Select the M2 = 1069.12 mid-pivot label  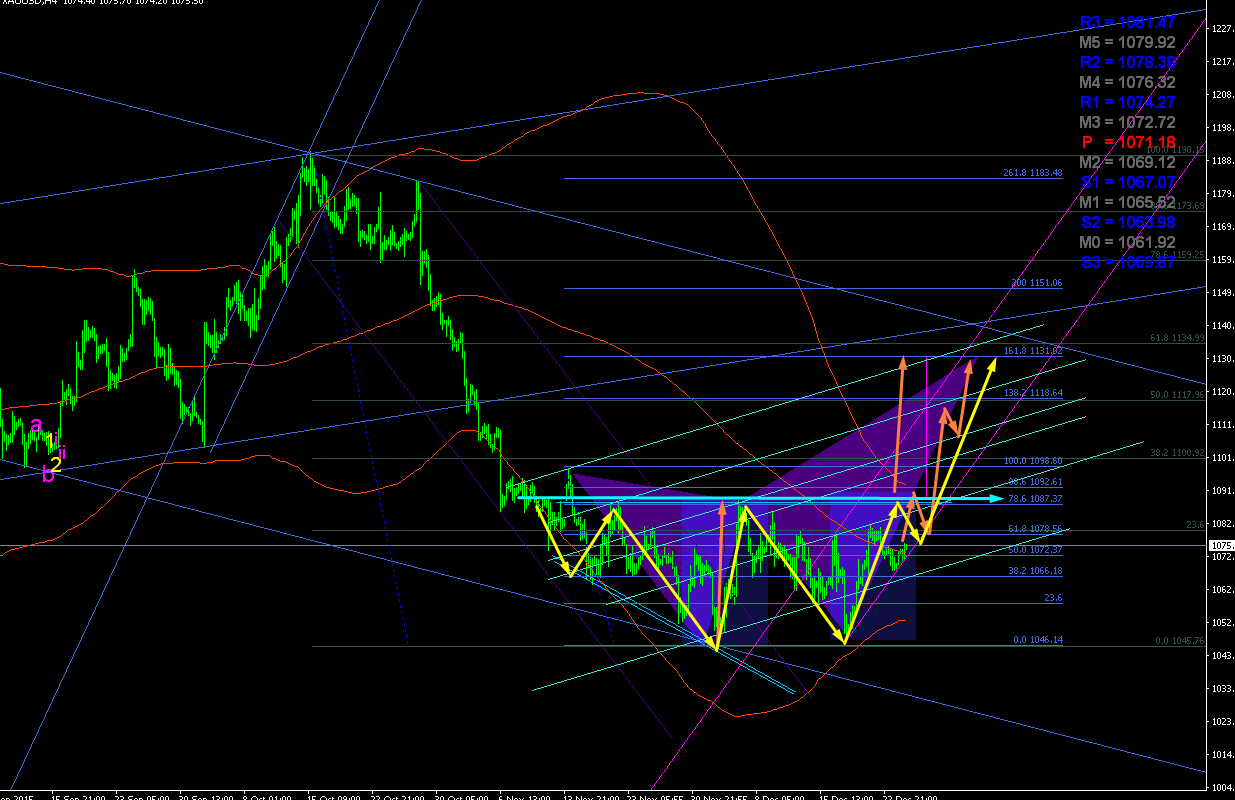coord(1127,162)
